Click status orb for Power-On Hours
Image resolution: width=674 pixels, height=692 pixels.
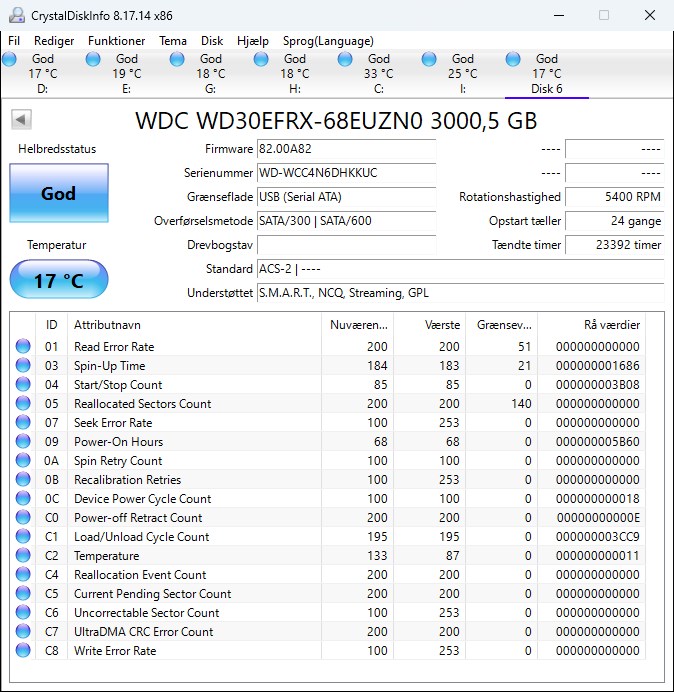pos(23,441)
